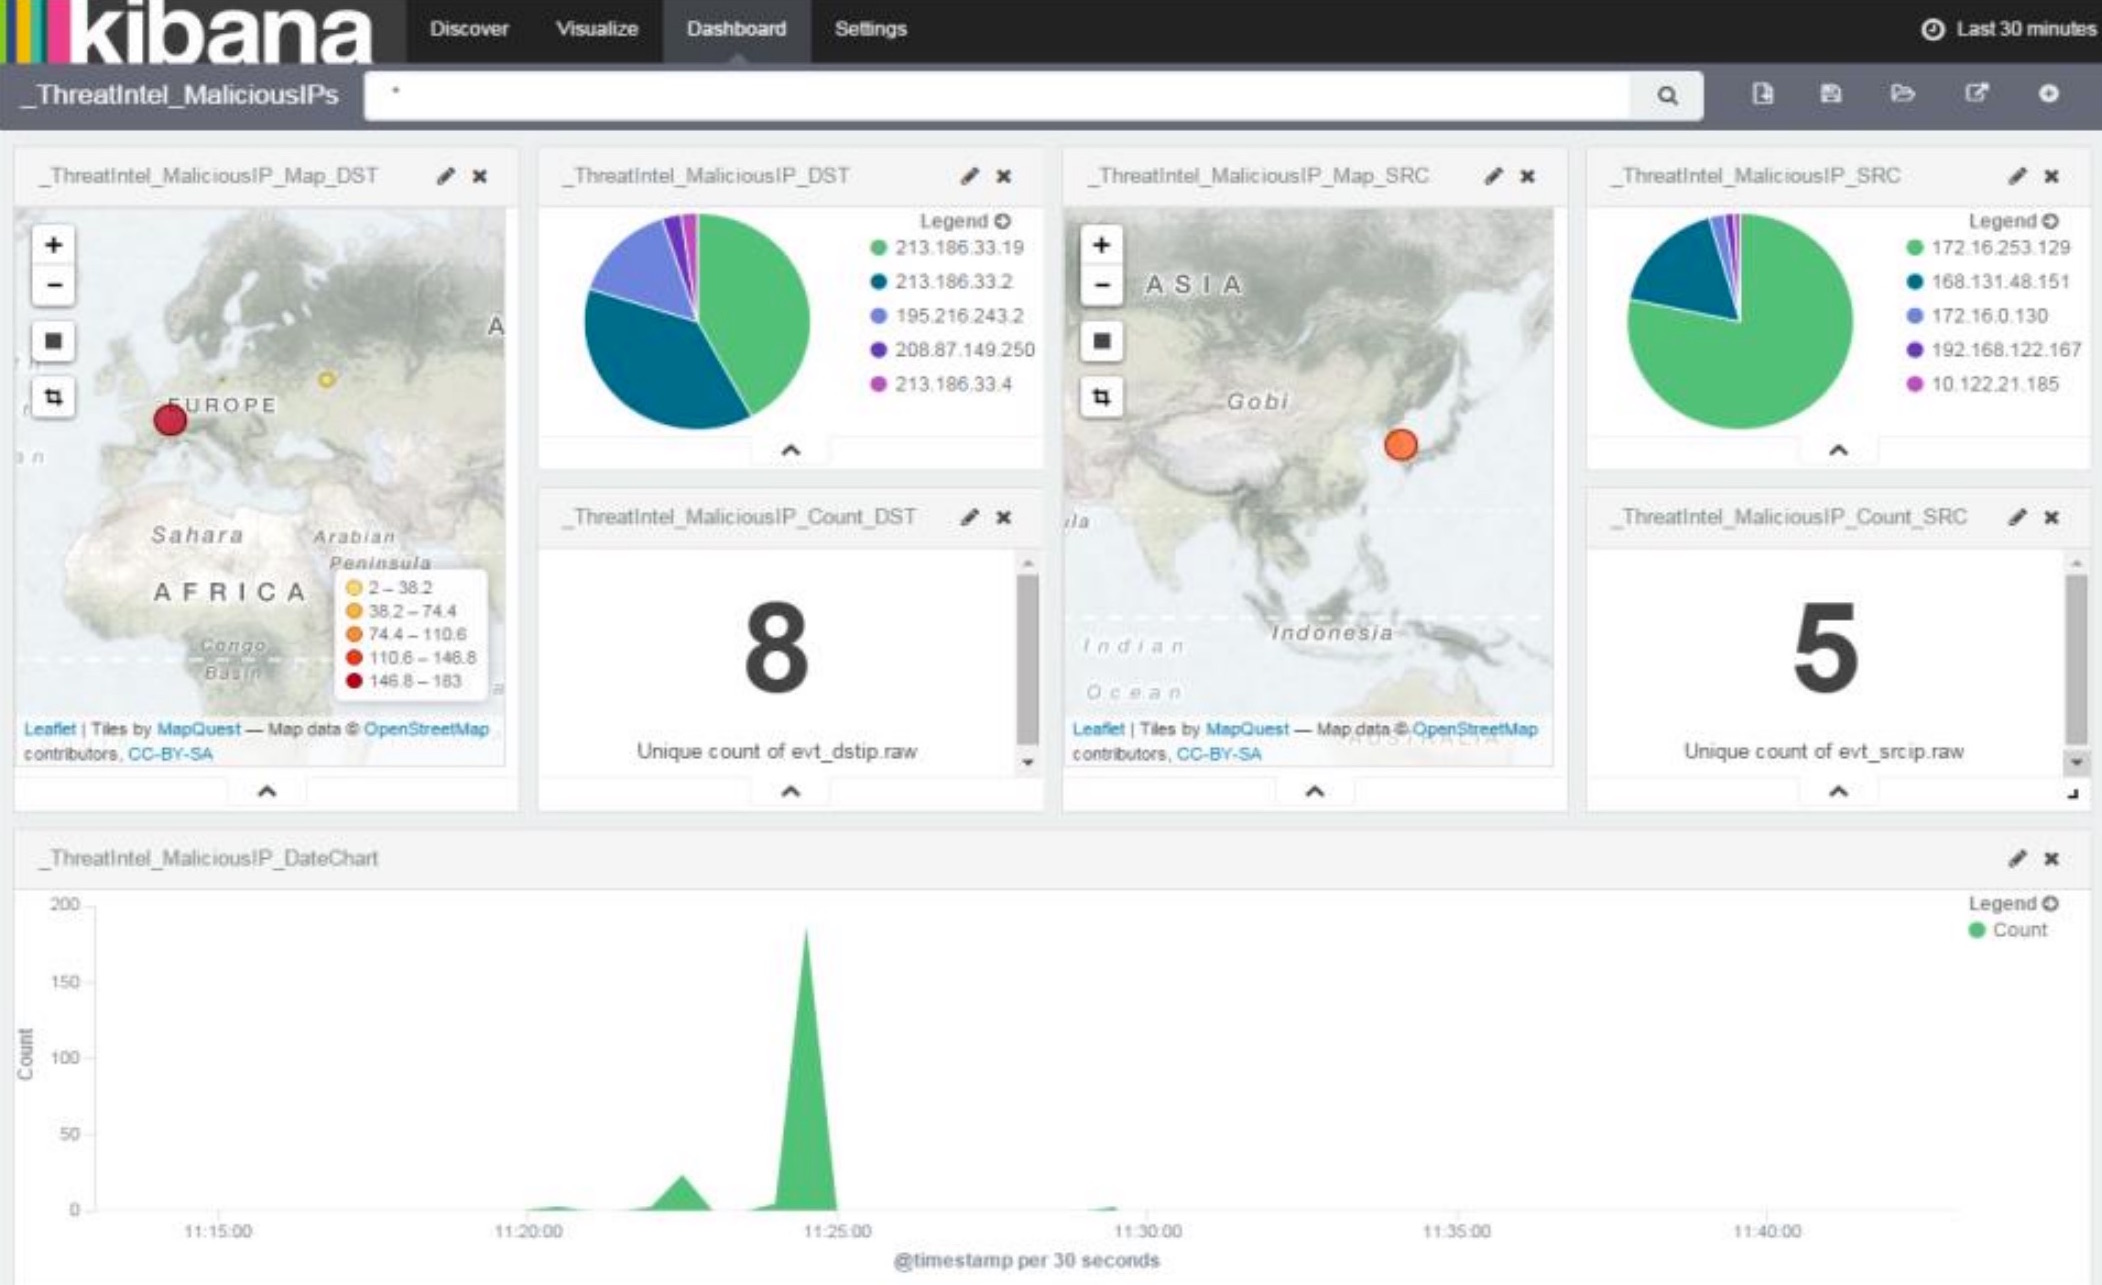The width and height of the screenshot is (2102, 1285).
Task: Open the Settings menu item
Action: click(869, 30)
